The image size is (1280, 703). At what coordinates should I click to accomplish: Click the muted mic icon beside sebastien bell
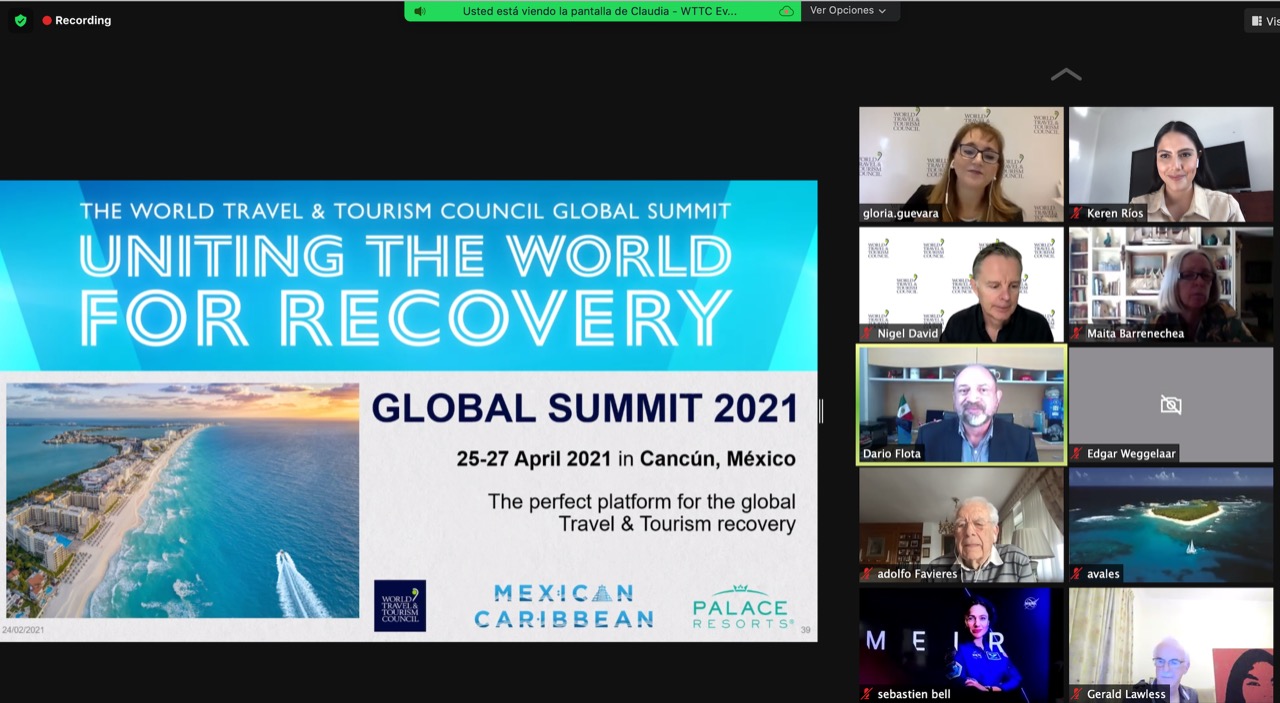point(867,694)
